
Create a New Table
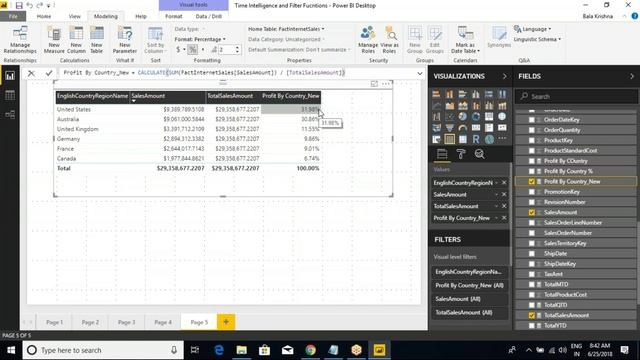pyautogui.click(x=97, y=40)
